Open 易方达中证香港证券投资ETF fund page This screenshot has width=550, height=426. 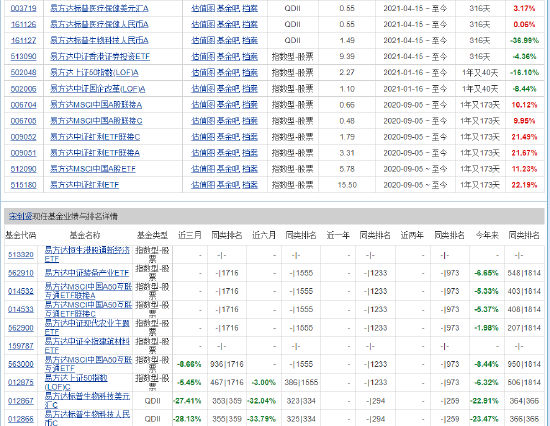(x=100, y=56)
